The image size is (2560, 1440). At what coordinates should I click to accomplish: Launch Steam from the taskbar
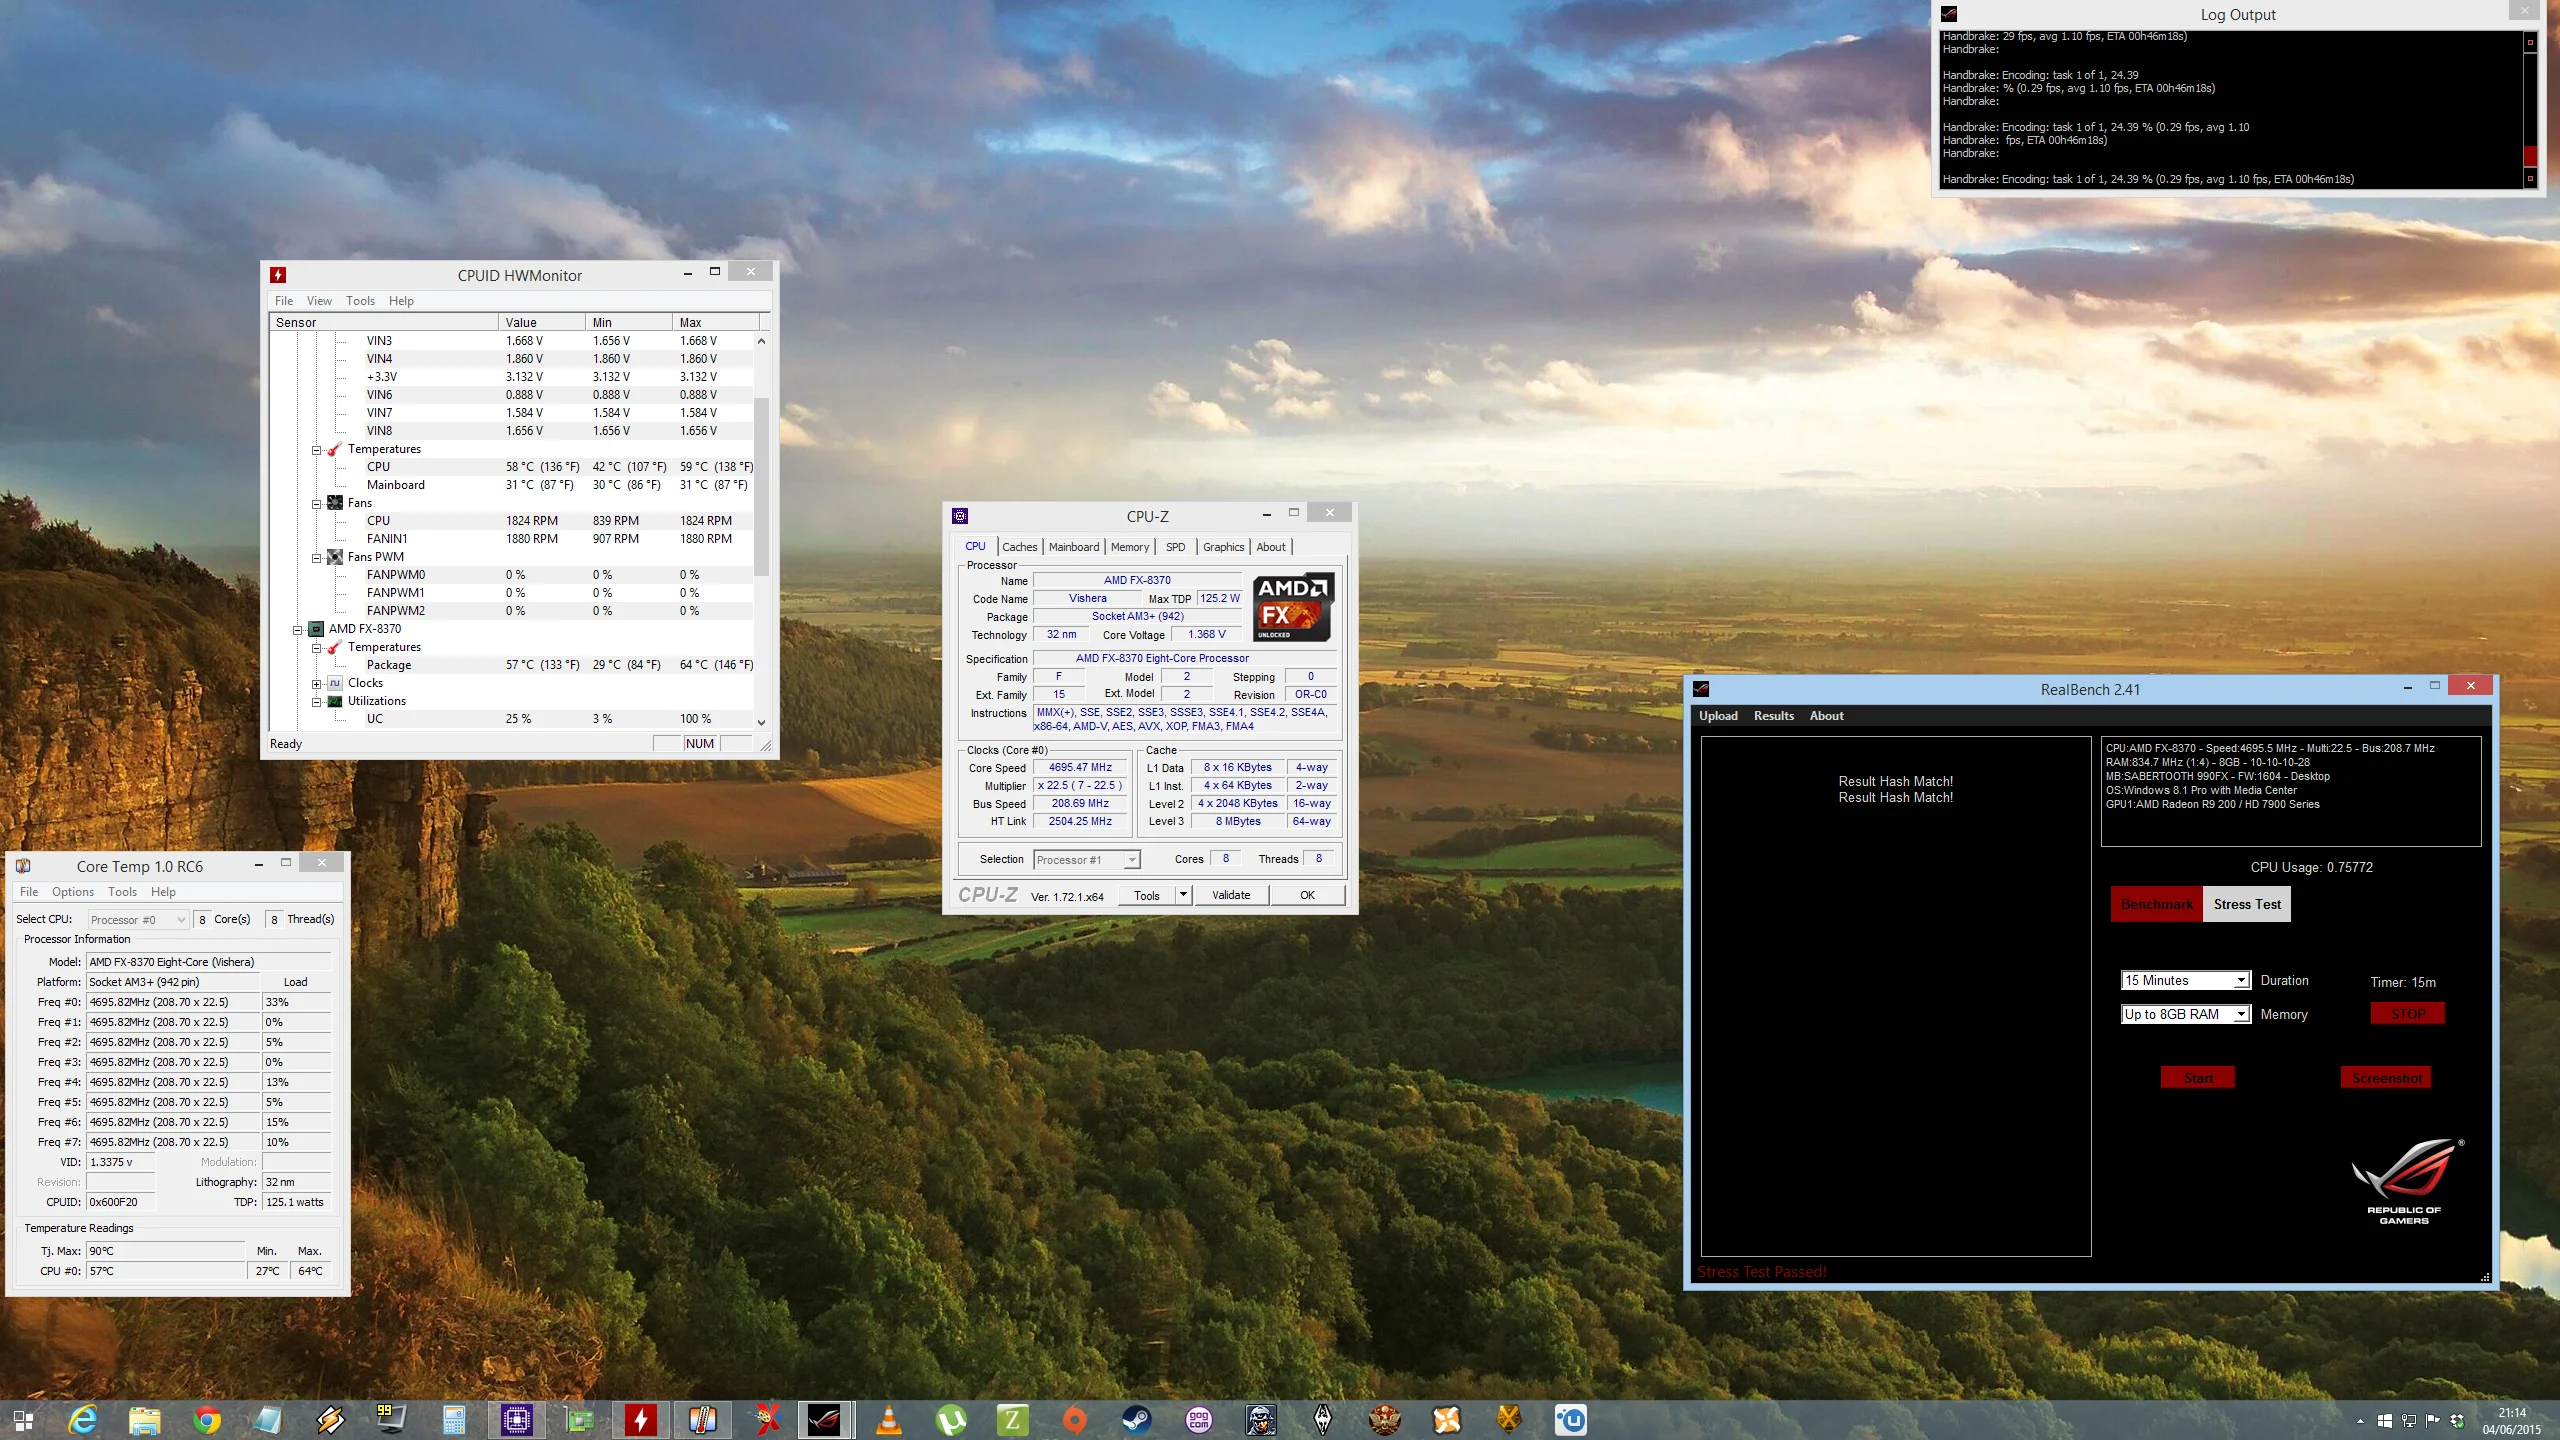[x=1137, y=1419]
